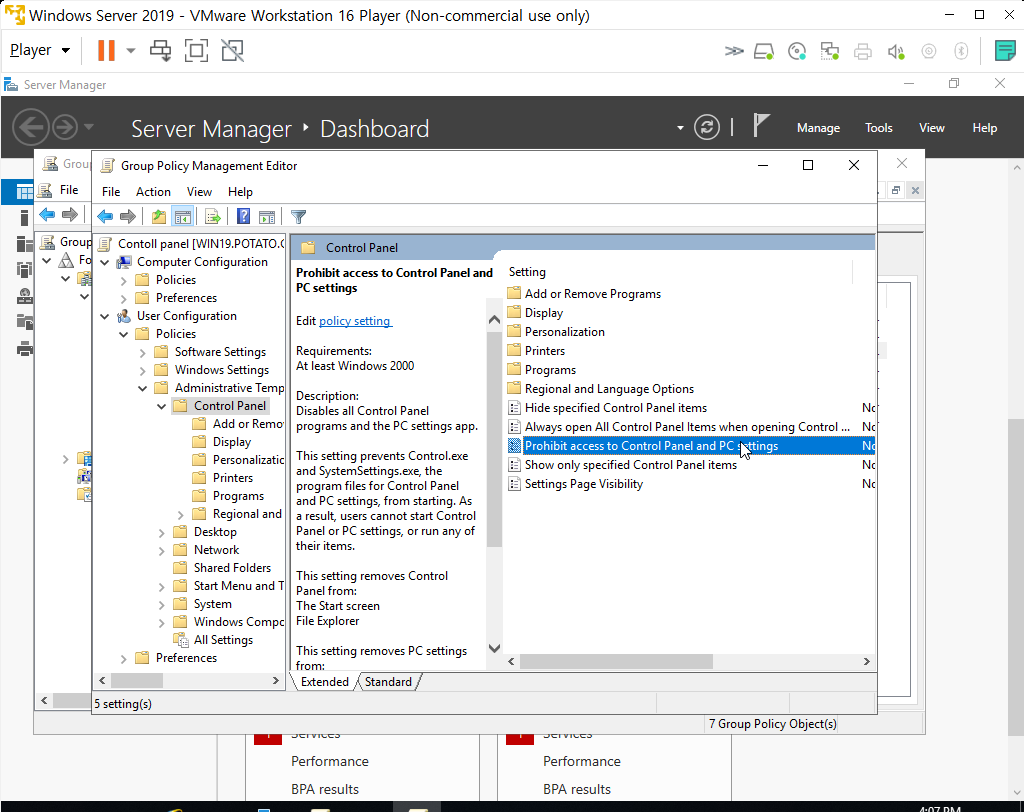Click the description pane scroll down arrow
The image size is (1024, 812).
tap(494, 648)
